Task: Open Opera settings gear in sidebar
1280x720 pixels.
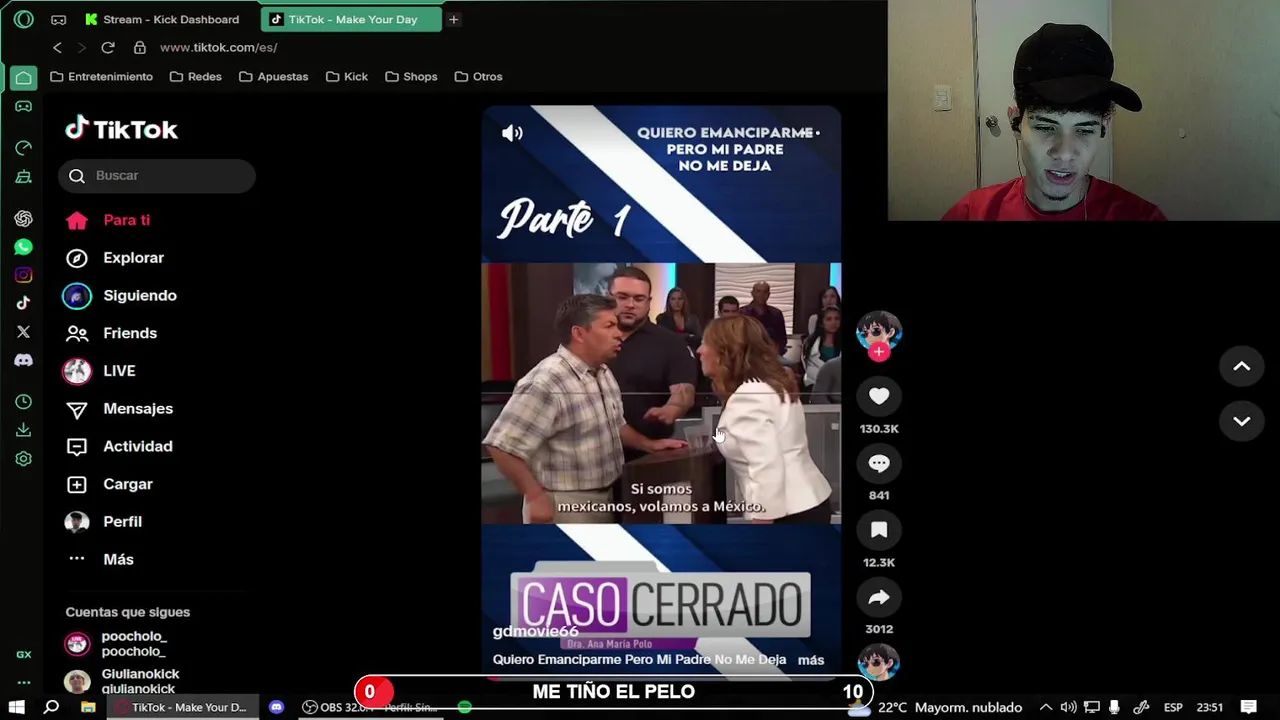Action: (23, 459)
